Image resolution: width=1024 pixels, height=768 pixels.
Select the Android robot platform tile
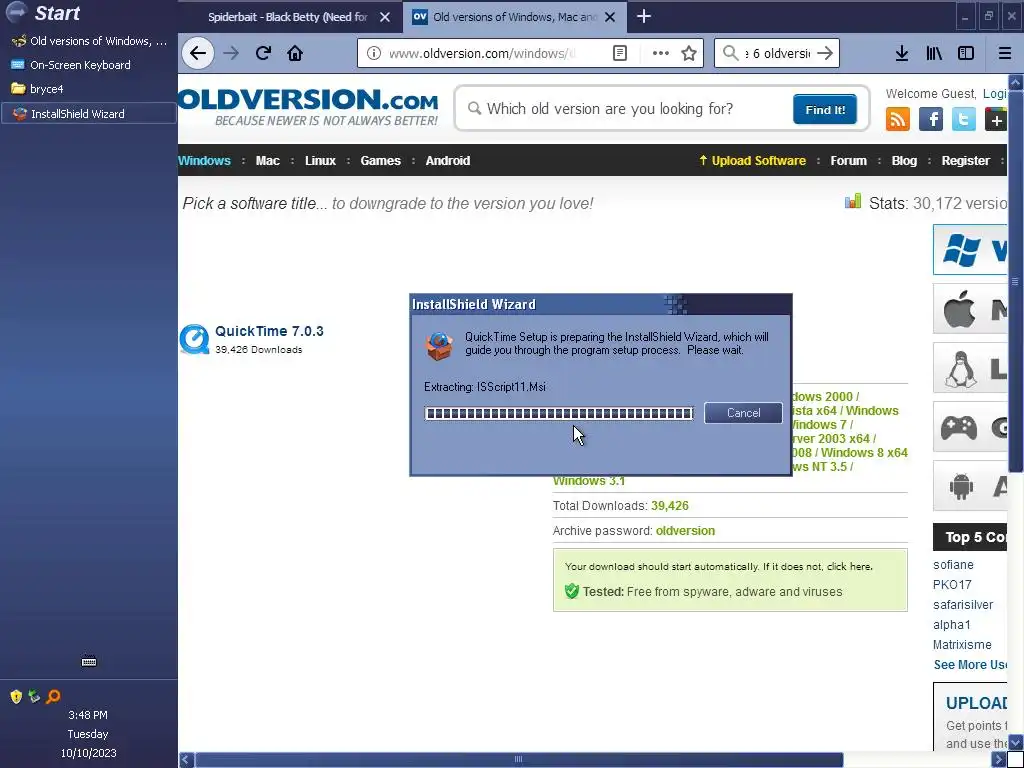coord(970,486)
